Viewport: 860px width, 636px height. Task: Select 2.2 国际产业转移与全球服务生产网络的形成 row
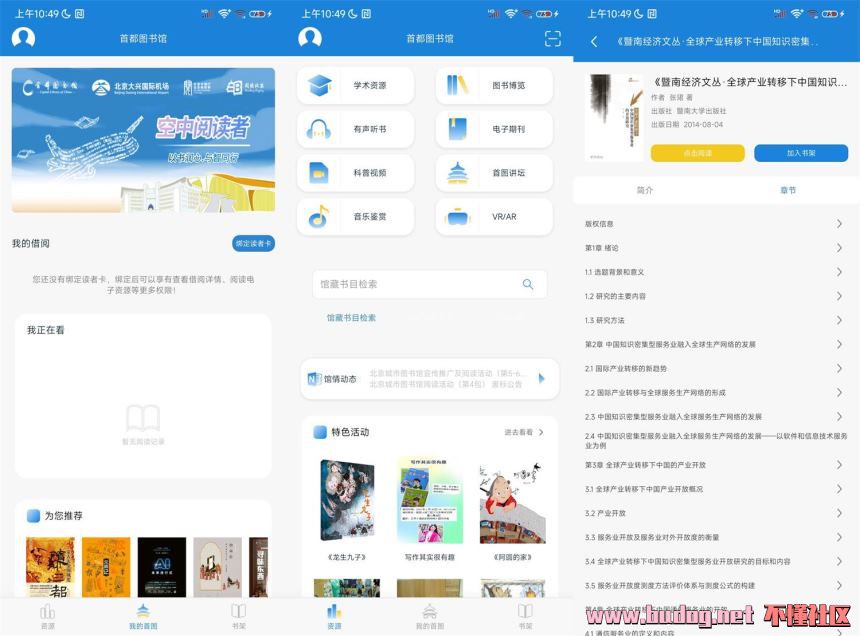716,393
